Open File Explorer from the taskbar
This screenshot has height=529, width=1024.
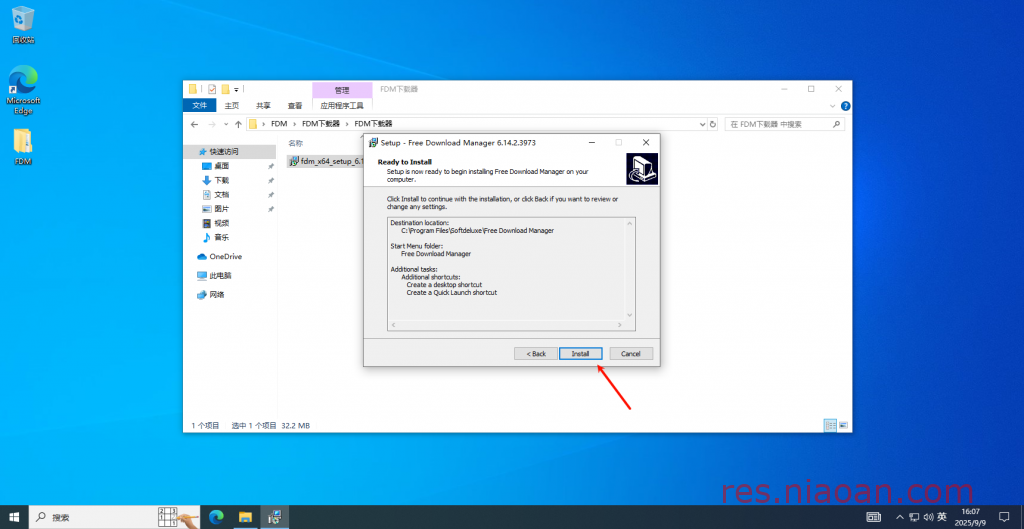tap(246, 517)
